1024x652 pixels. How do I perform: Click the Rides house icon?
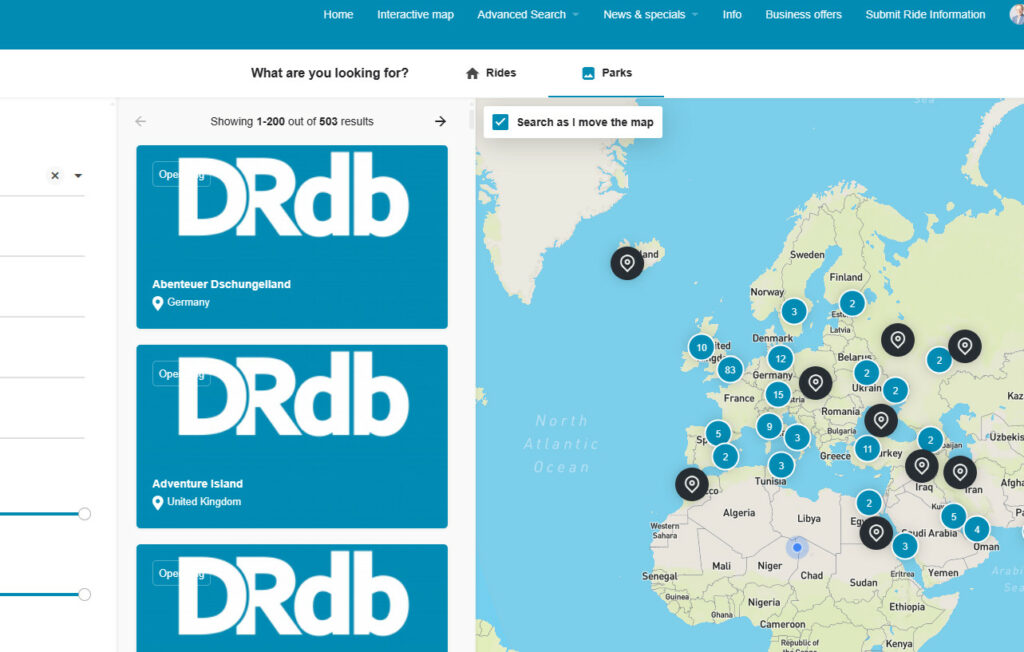point(471,72)
